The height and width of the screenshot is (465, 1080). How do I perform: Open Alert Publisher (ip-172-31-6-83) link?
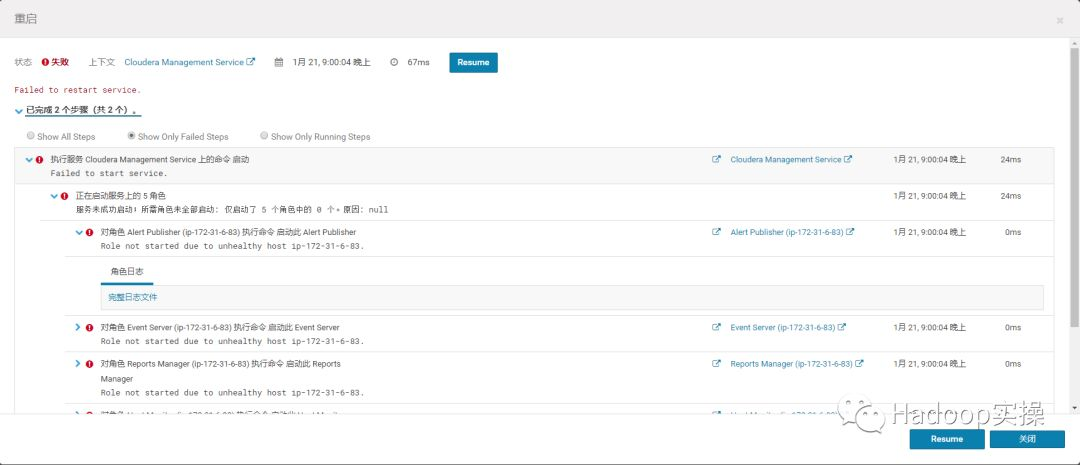[x=787, y=233]
